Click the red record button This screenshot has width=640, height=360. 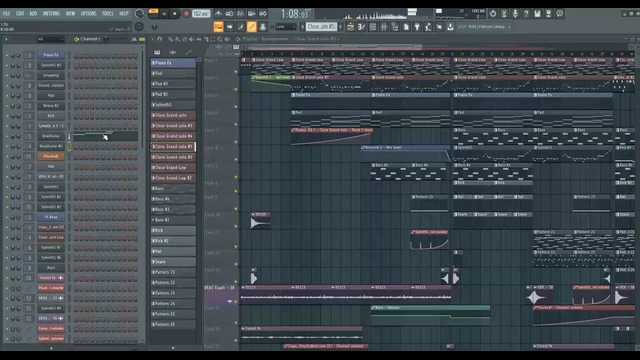[x=186, y=14]
